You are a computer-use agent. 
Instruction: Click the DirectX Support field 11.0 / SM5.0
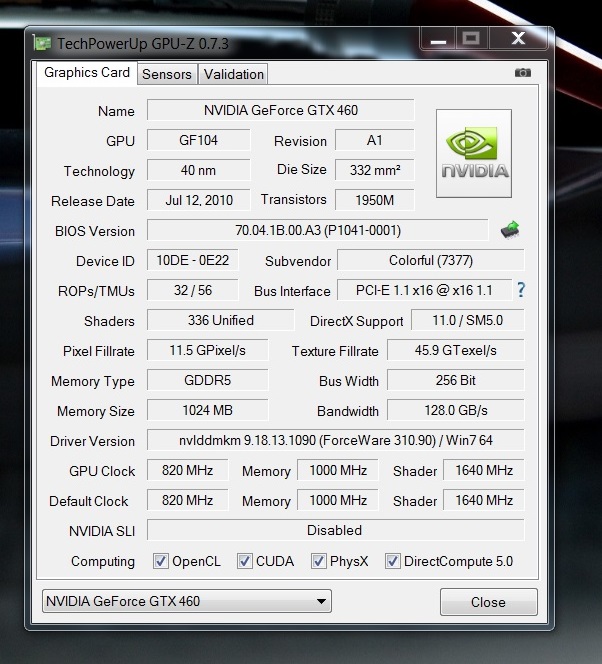467,321
